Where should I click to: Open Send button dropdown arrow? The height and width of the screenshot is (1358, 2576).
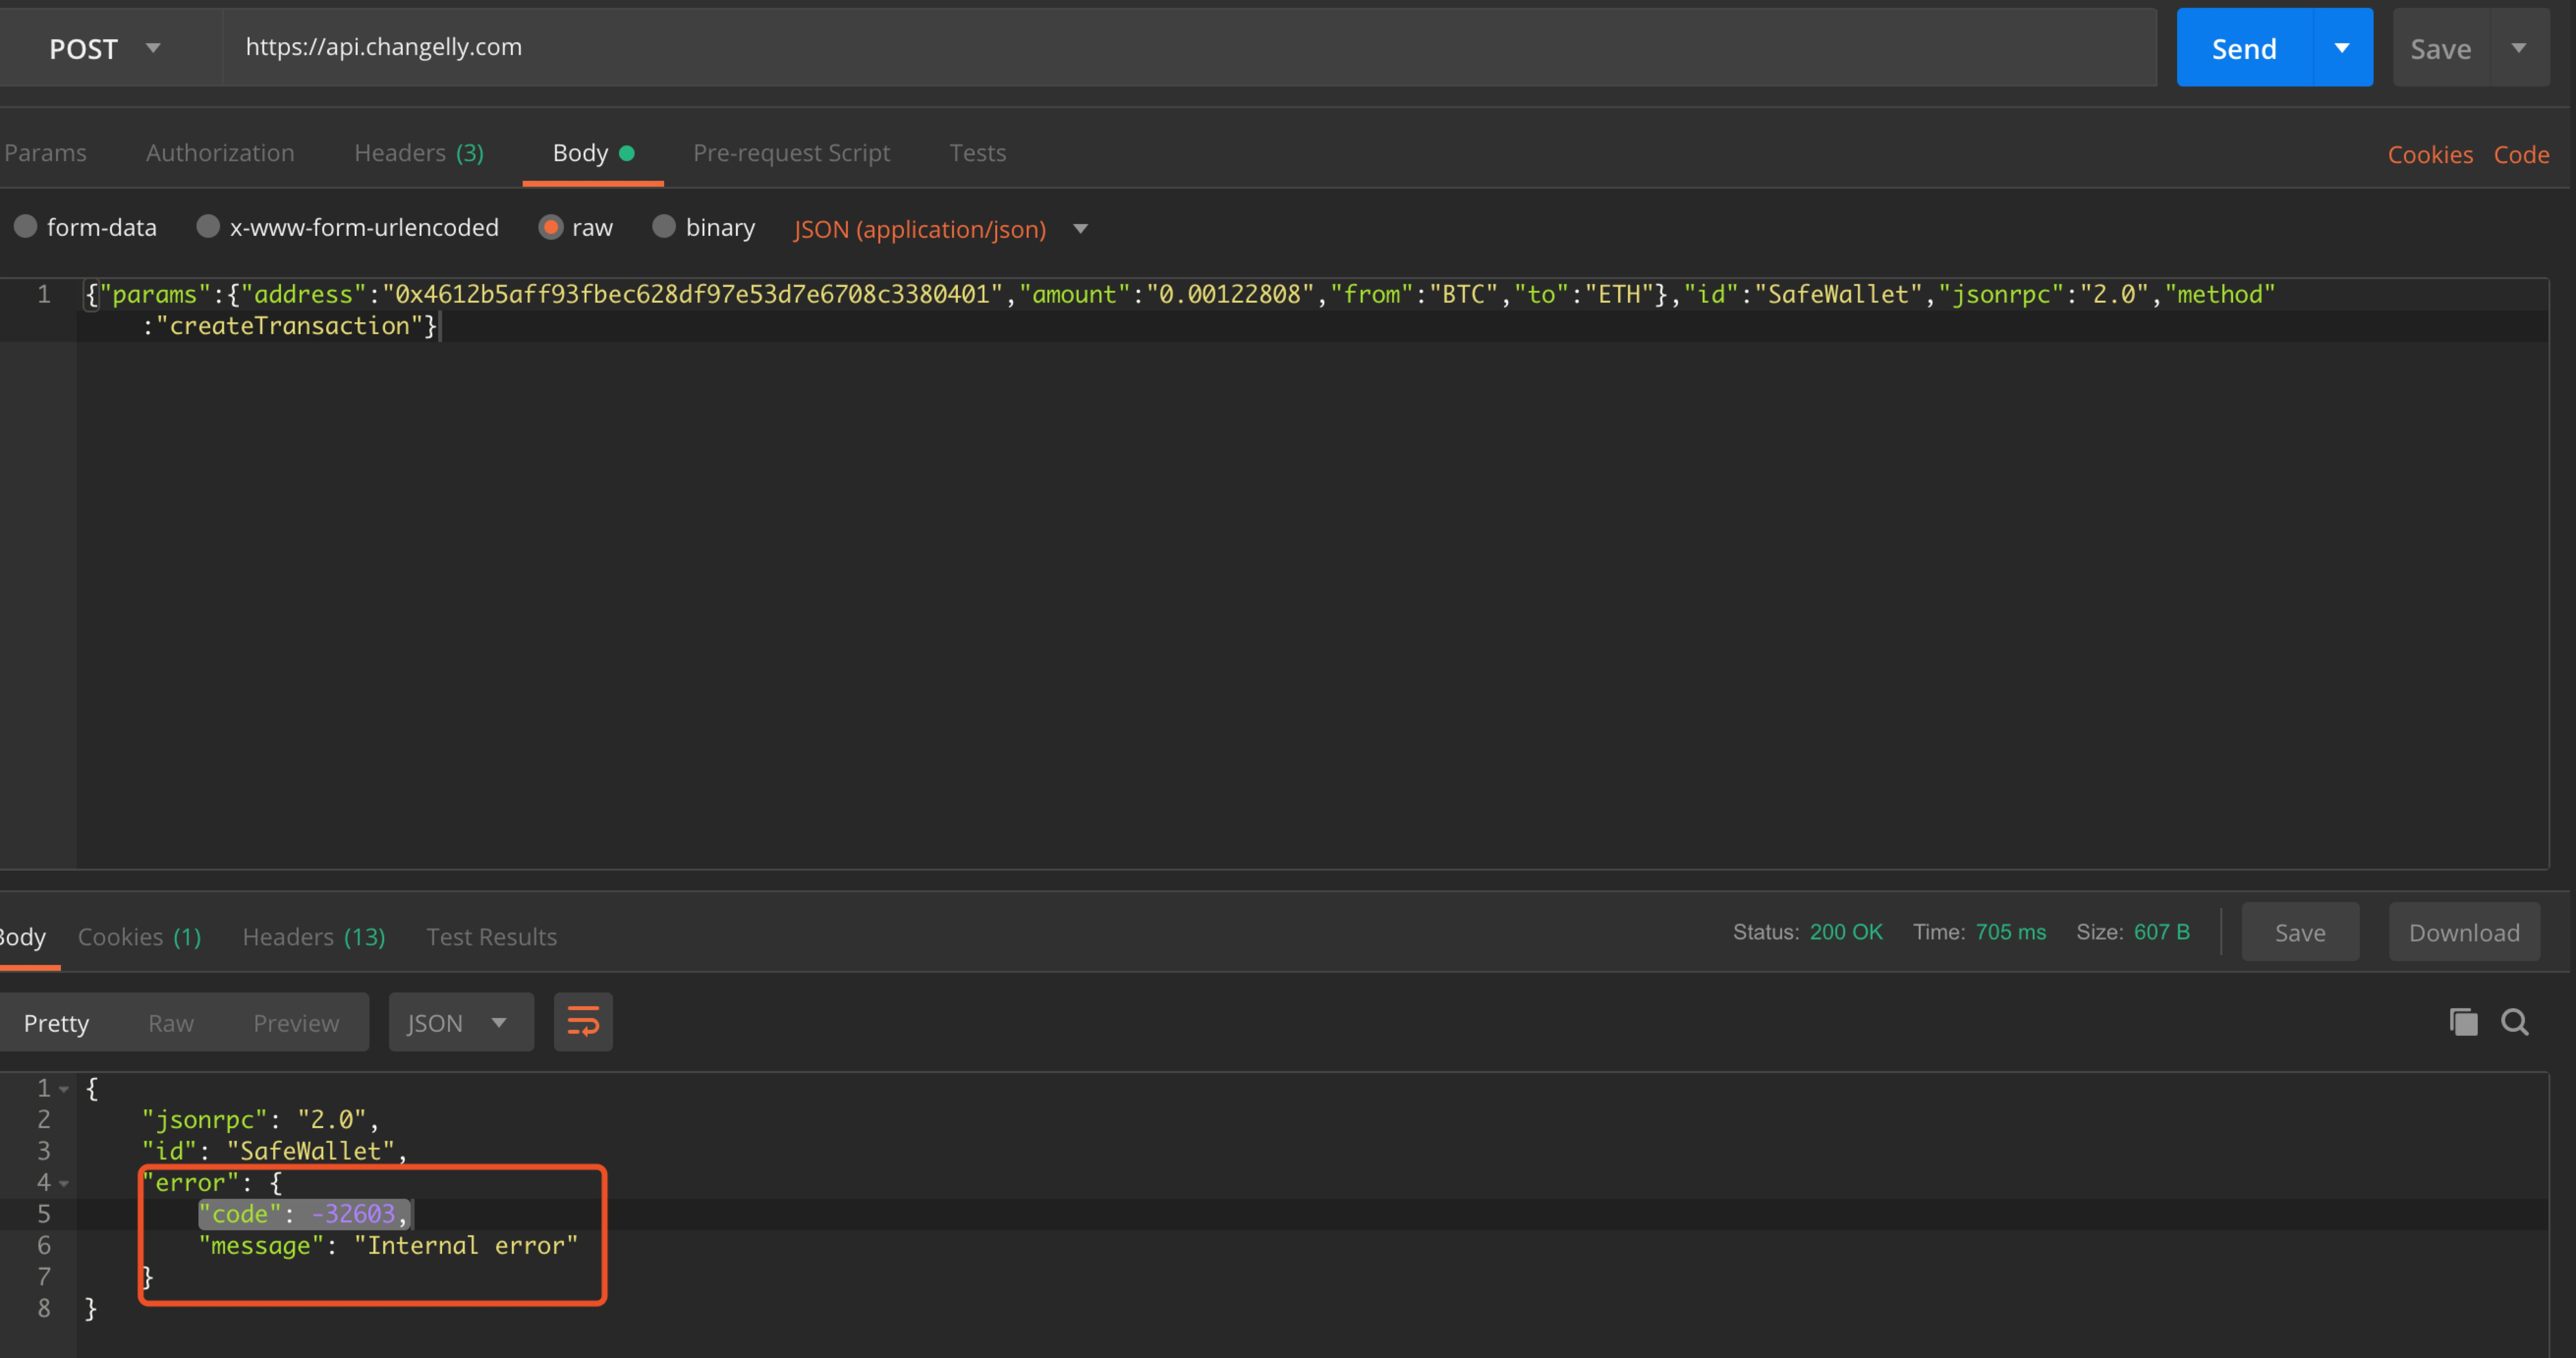pyautogui.click(x=2342, y=48)
